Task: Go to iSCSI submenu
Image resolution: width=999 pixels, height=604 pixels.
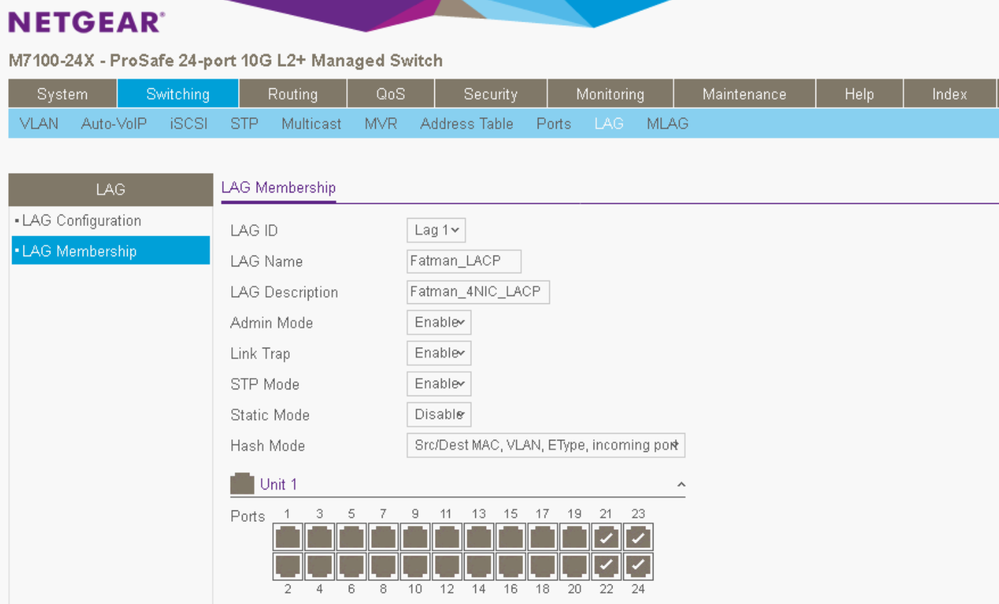Action: tap(189, 124)
